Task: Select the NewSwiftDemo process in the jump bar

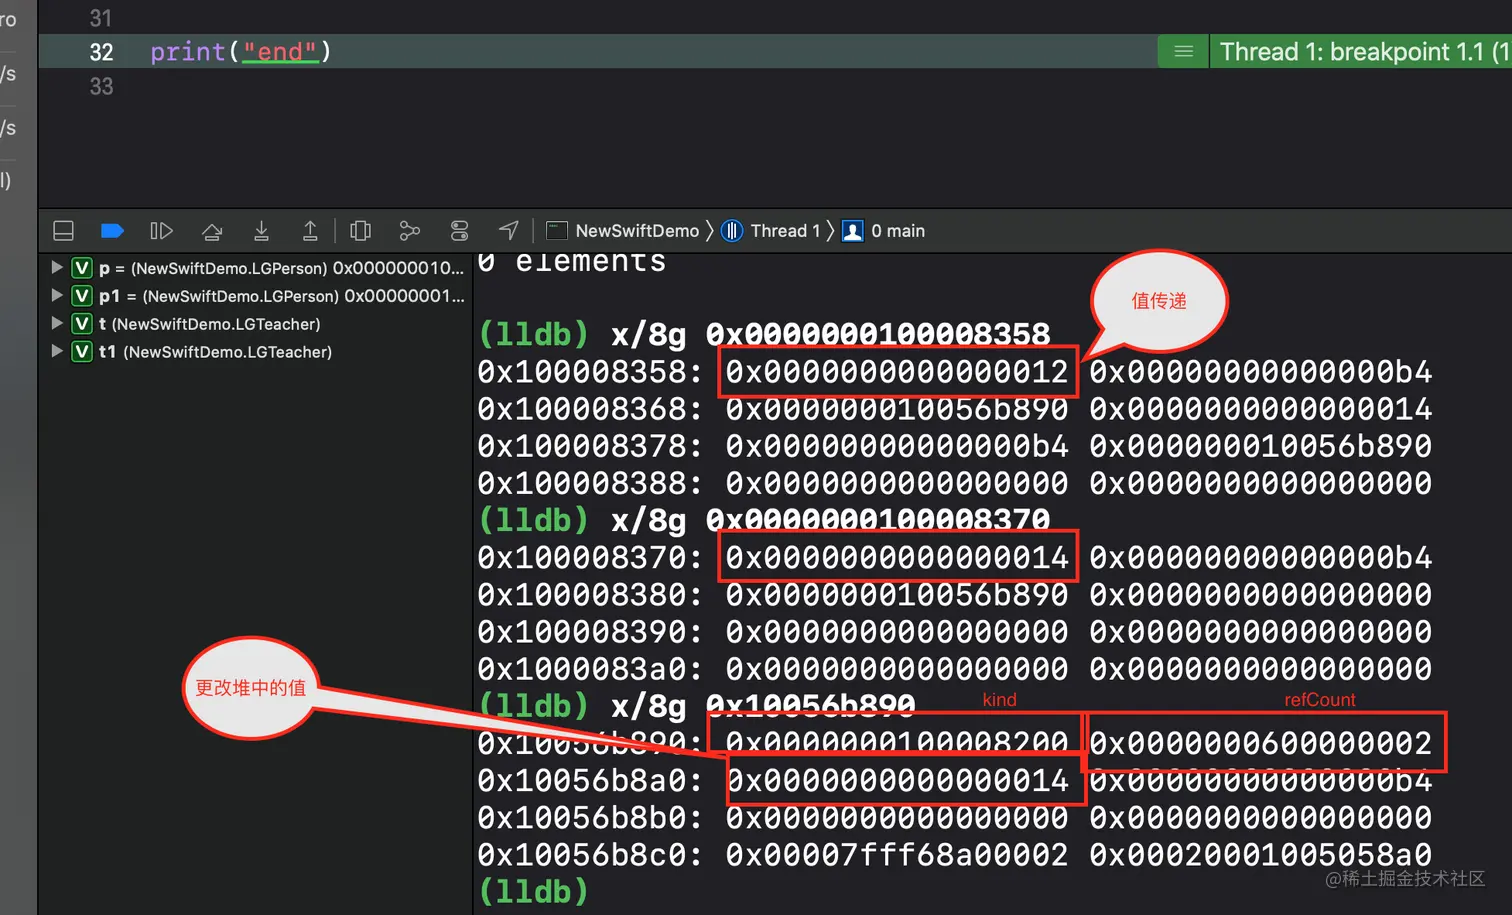Action: (622, 231)
